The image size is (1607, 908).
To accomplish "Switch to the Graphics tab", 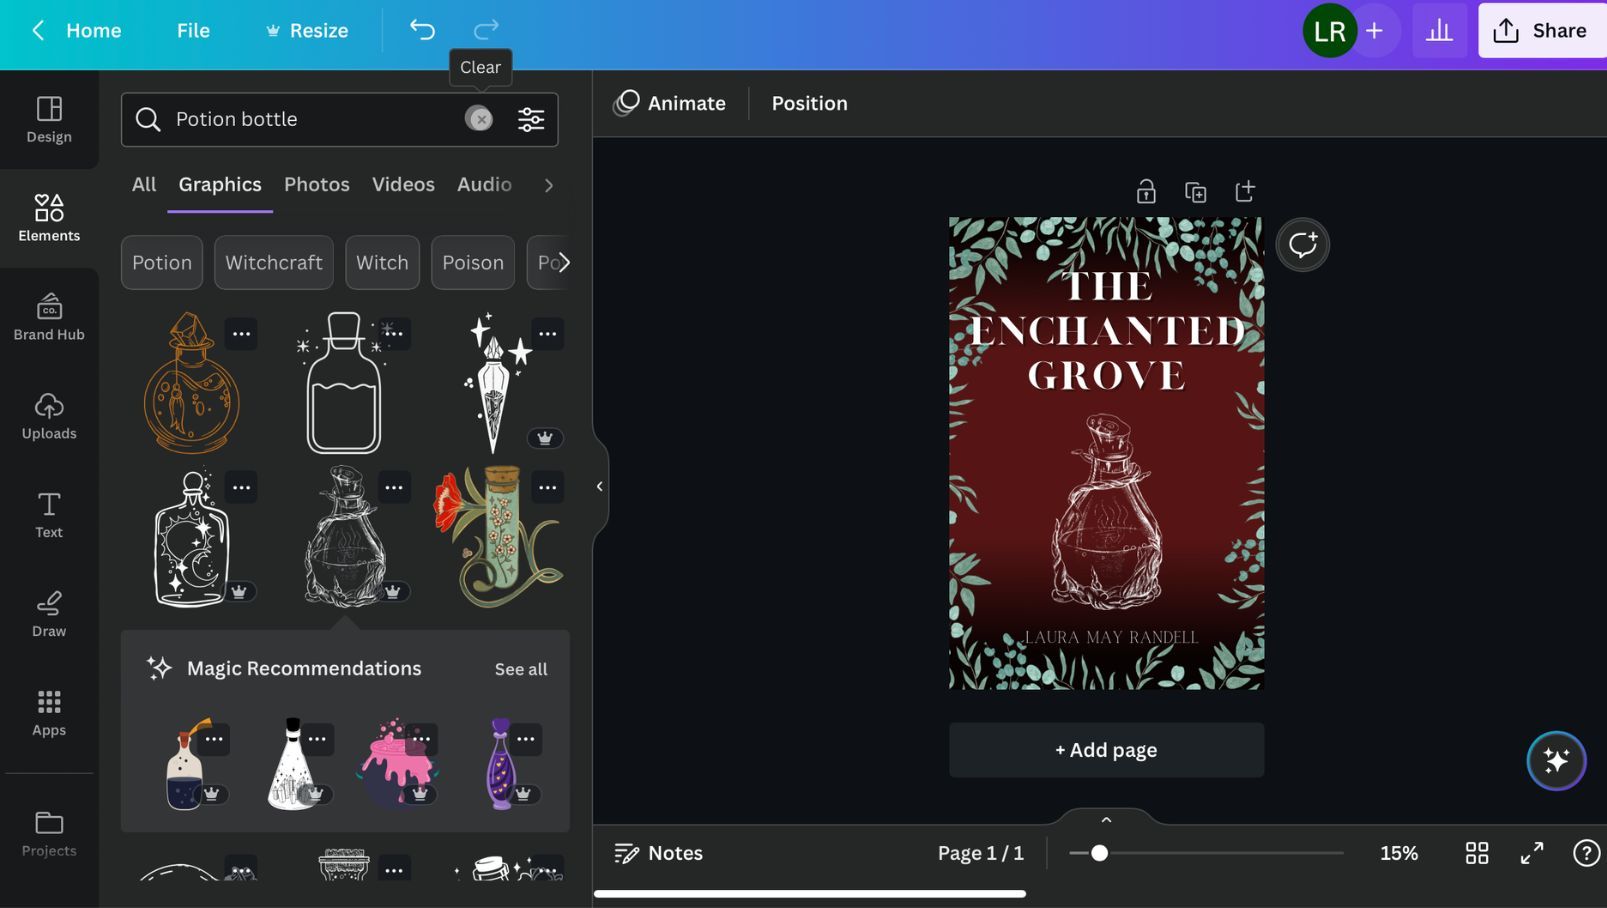I will [220, 184].
